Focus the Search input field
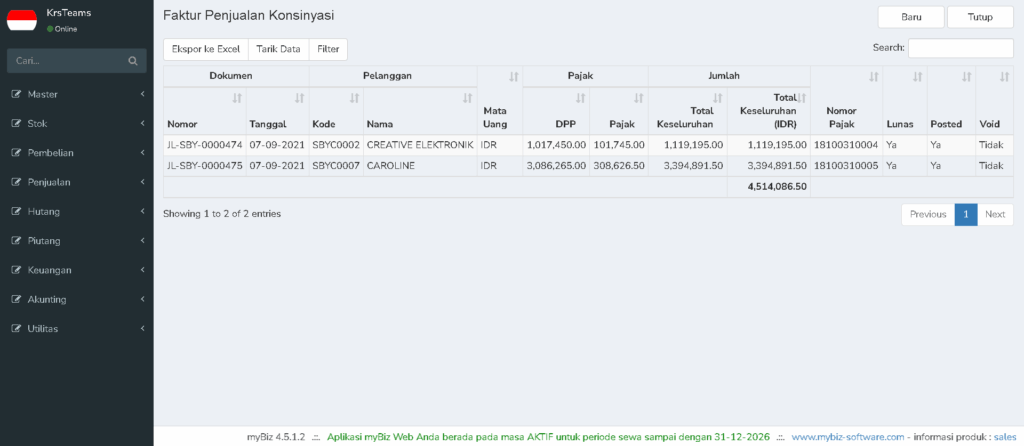 [961, 48]
